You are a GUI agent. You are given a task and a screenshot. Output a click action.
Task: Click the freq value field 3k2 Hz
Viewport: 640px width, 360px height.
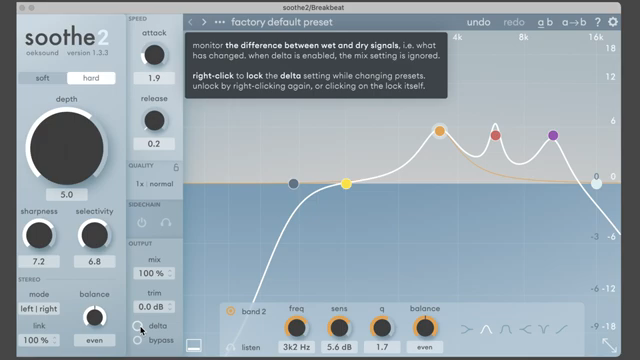pos(297,347)
